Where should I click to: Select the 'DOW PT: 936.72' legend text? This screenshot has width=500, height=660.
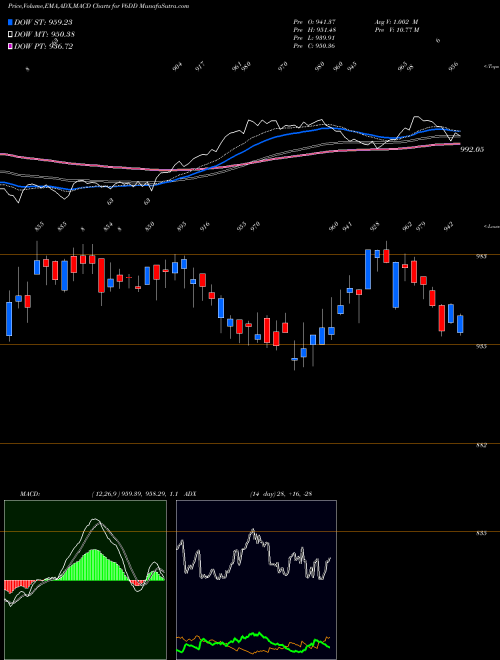tap(43, 46)
